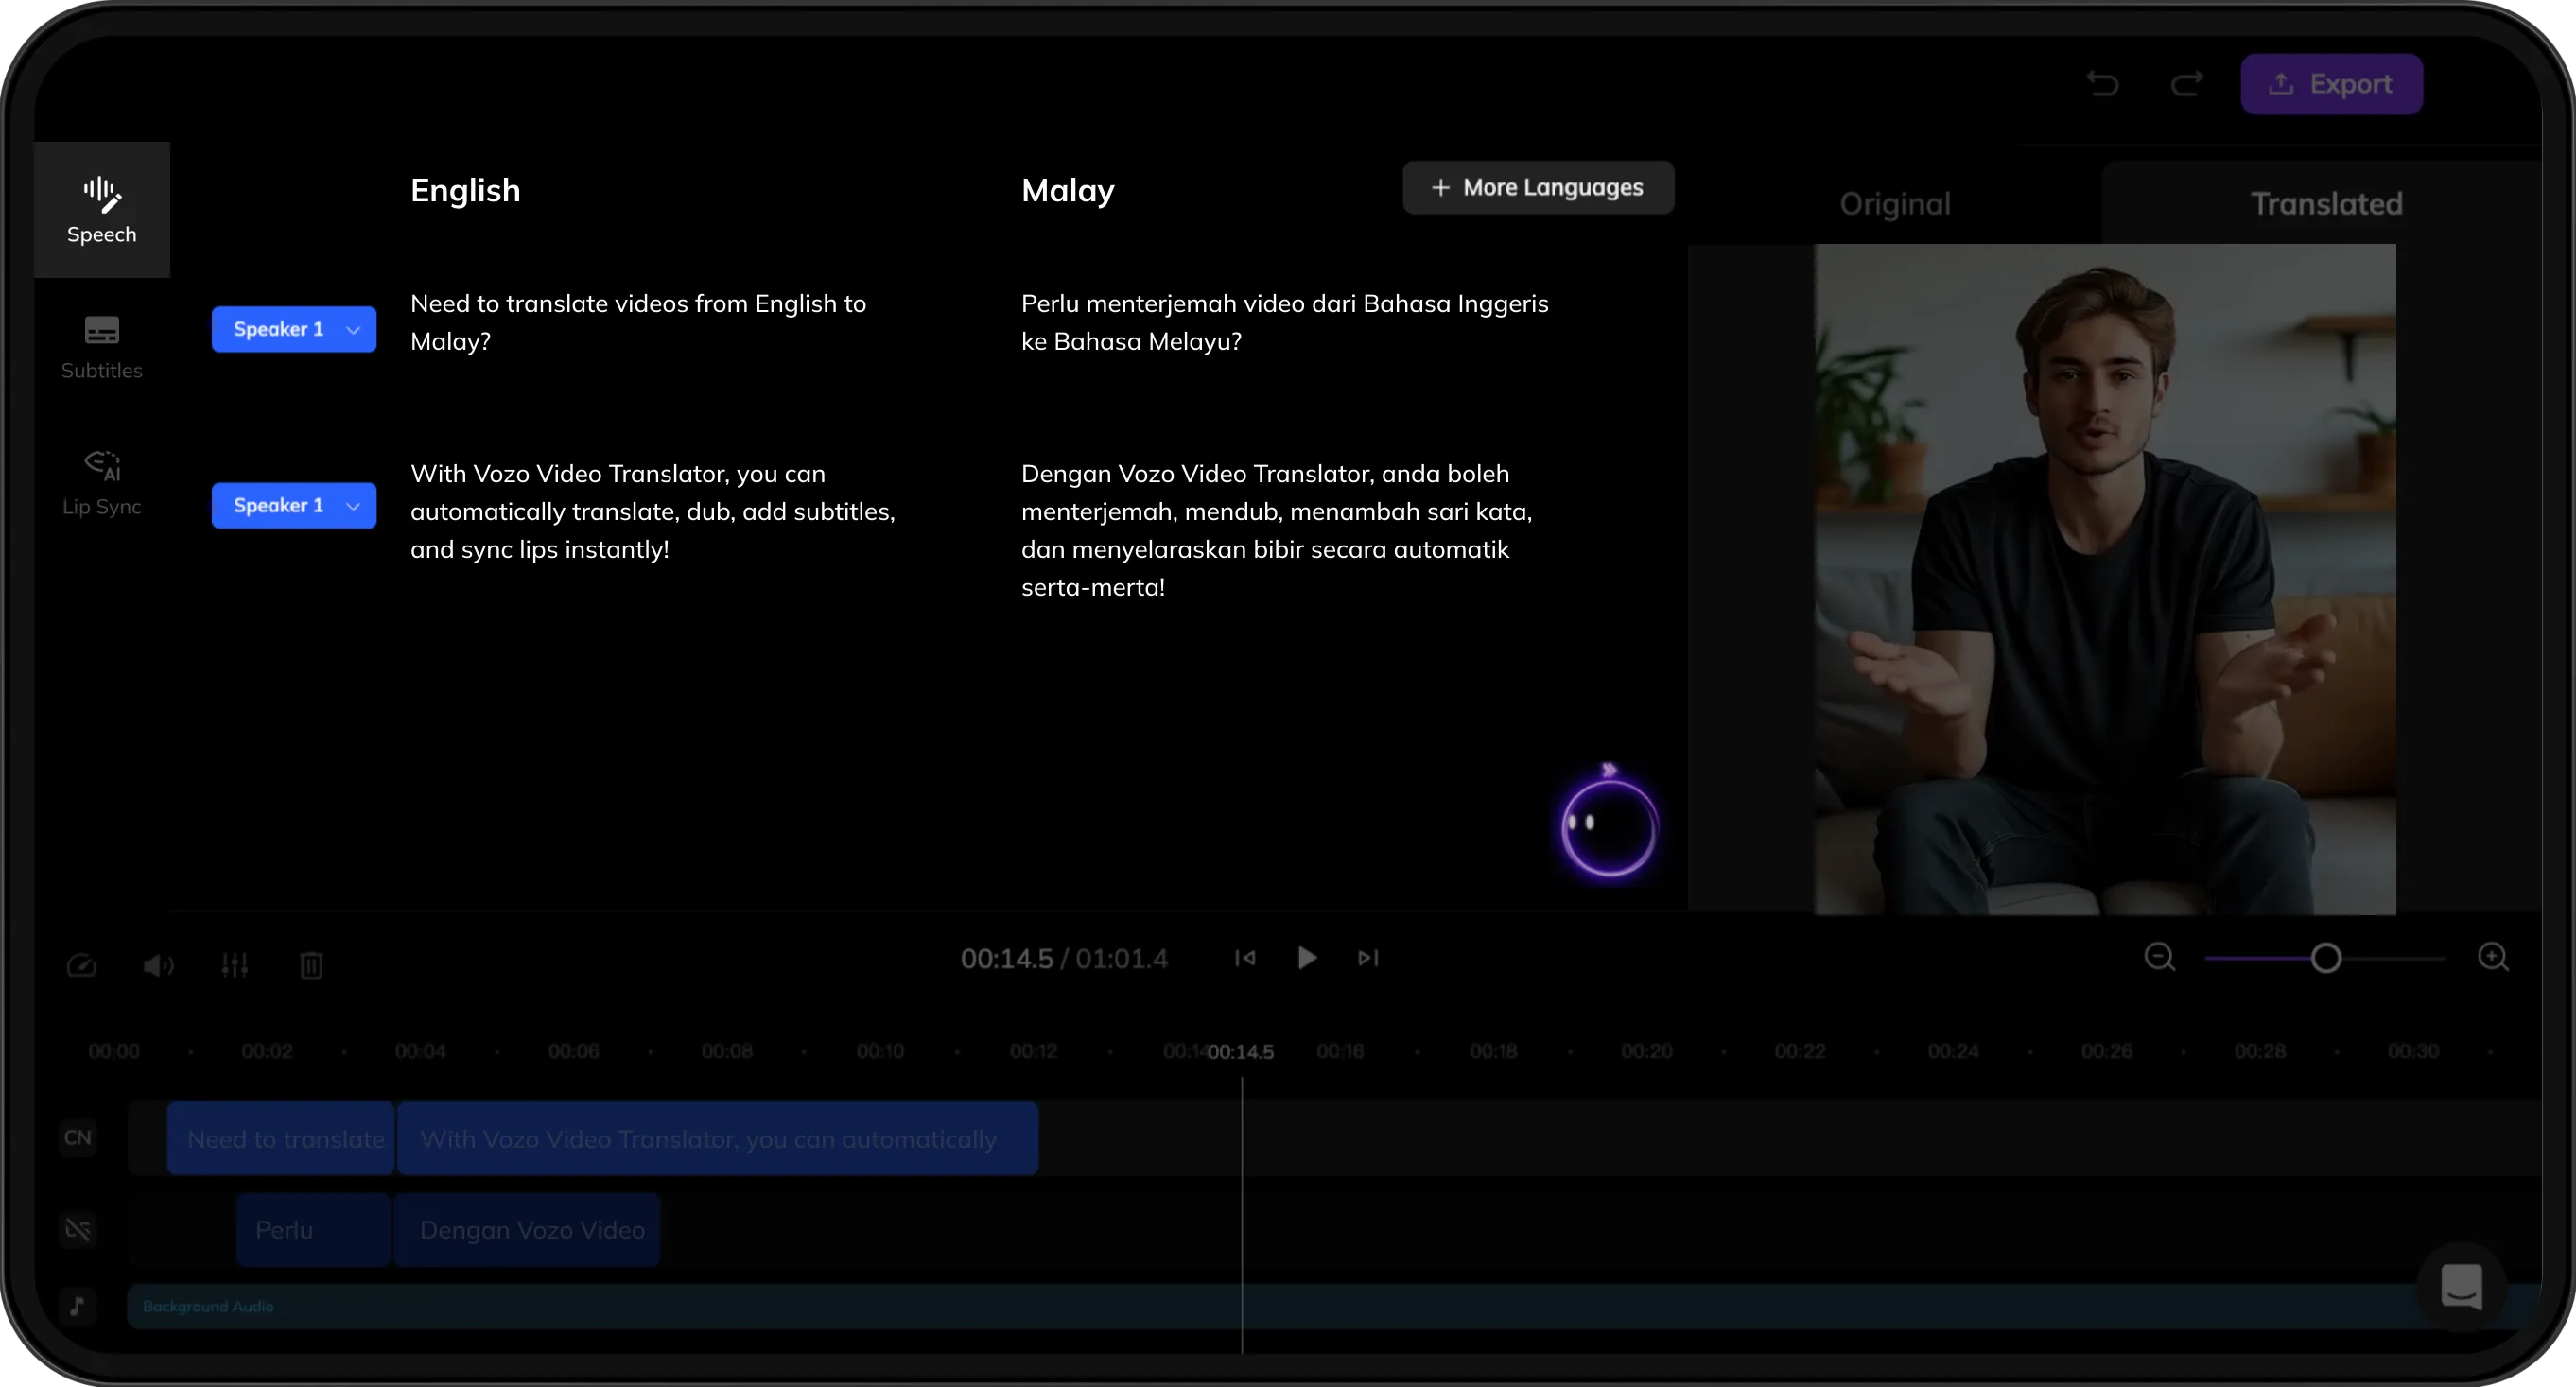Select the 'With Vozo Video Translator' timeline clip
2576x1387 pixels.
pyautogui.click(x=717, y=1138)
